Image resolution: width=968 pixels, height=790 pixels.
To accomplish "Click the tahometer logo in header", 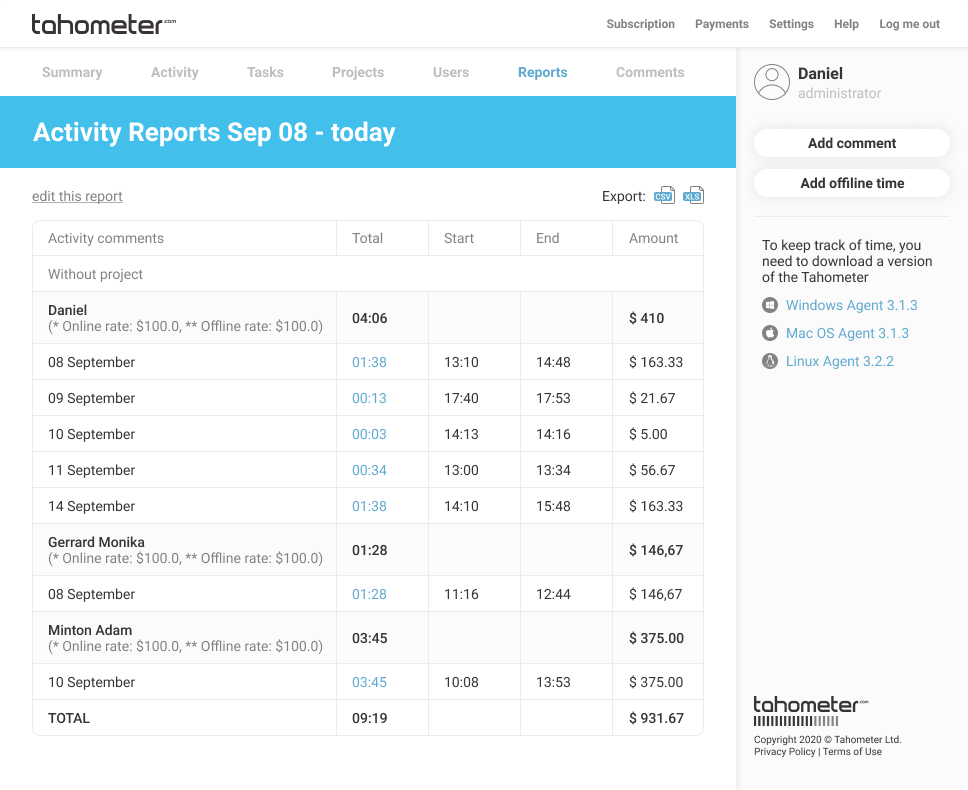I will point(104,24).
